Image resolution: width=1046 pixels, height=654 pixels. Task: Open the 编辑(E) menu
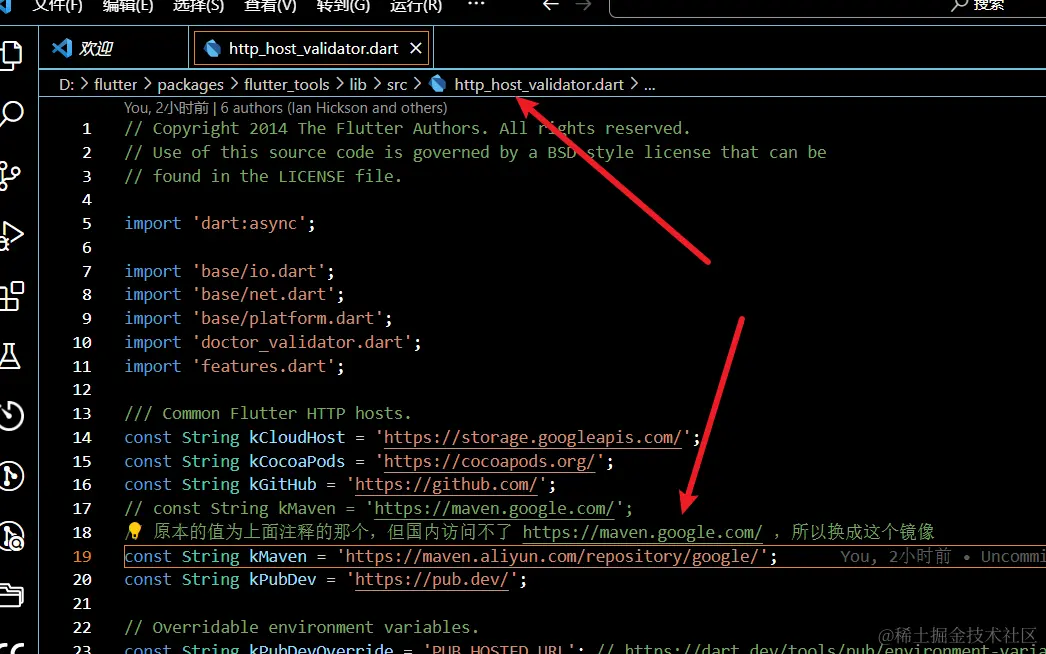tap(127, 5)
